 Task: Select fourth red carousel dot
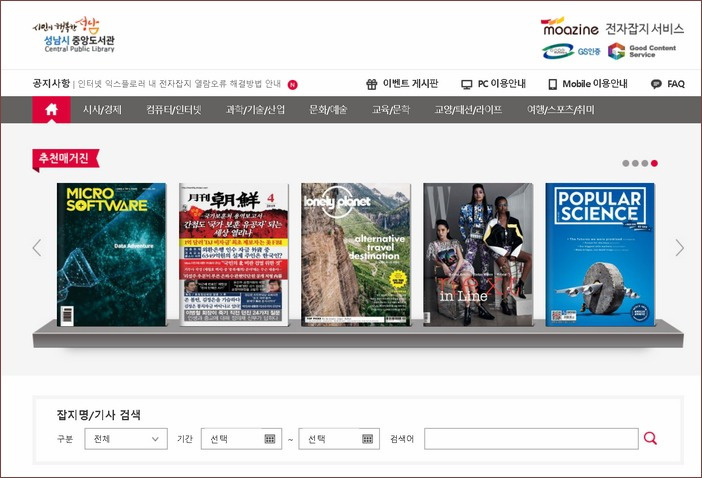coord(654,163)
